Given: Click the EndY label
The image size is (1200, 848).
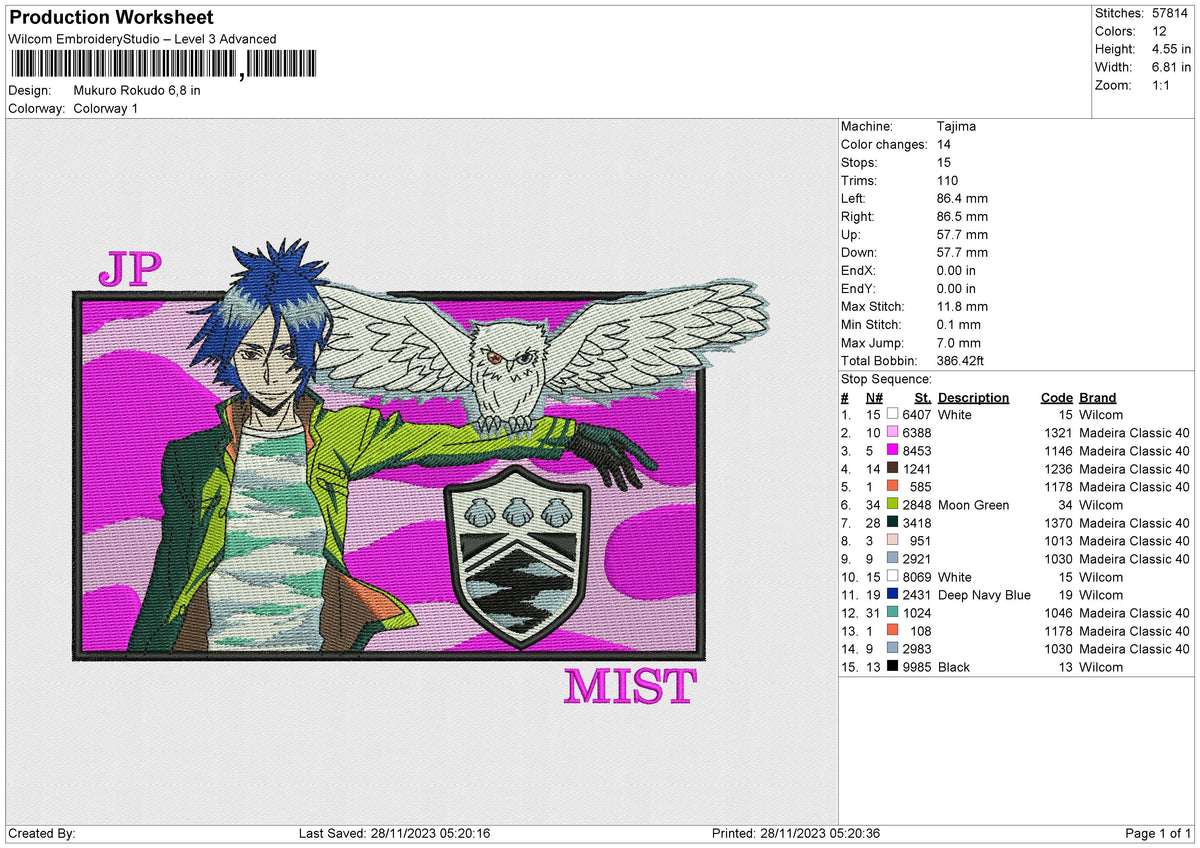Looking at the screenshot, I should [858, 289].
